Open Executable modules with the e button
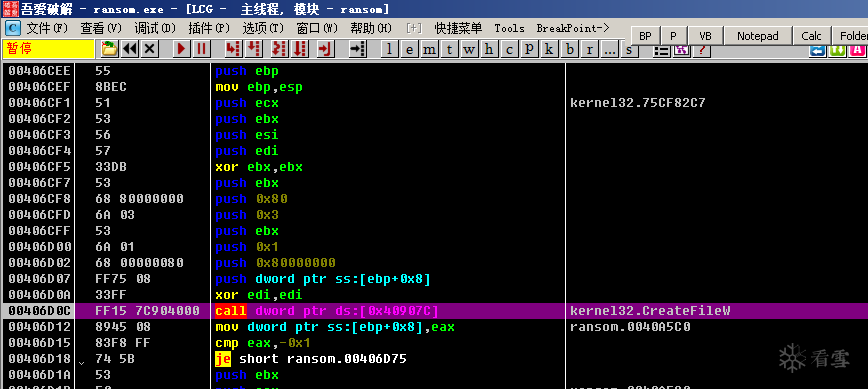The width and height of the screenshot is (868, 389). pyautogui.click(x=410, y=49)
